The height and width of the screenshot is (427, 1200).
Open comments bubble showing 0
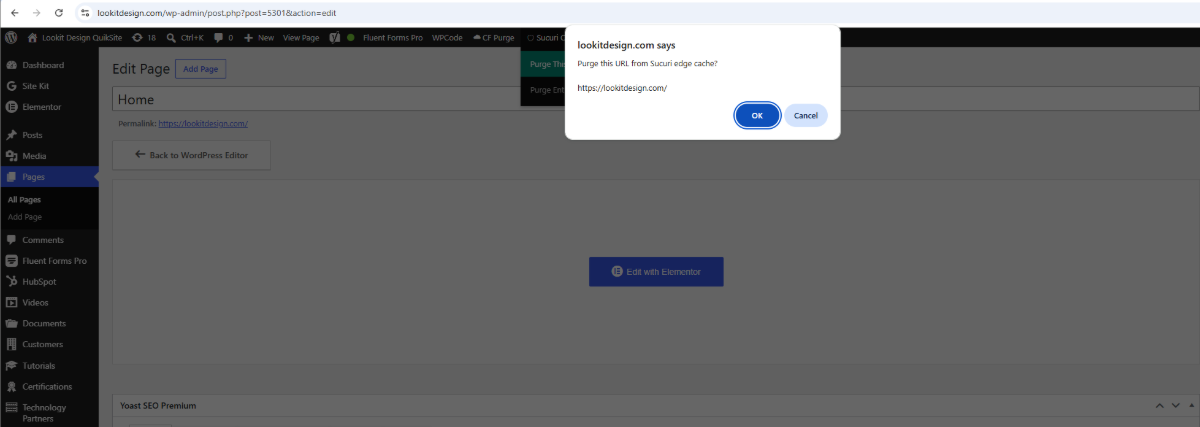(223, 37)
